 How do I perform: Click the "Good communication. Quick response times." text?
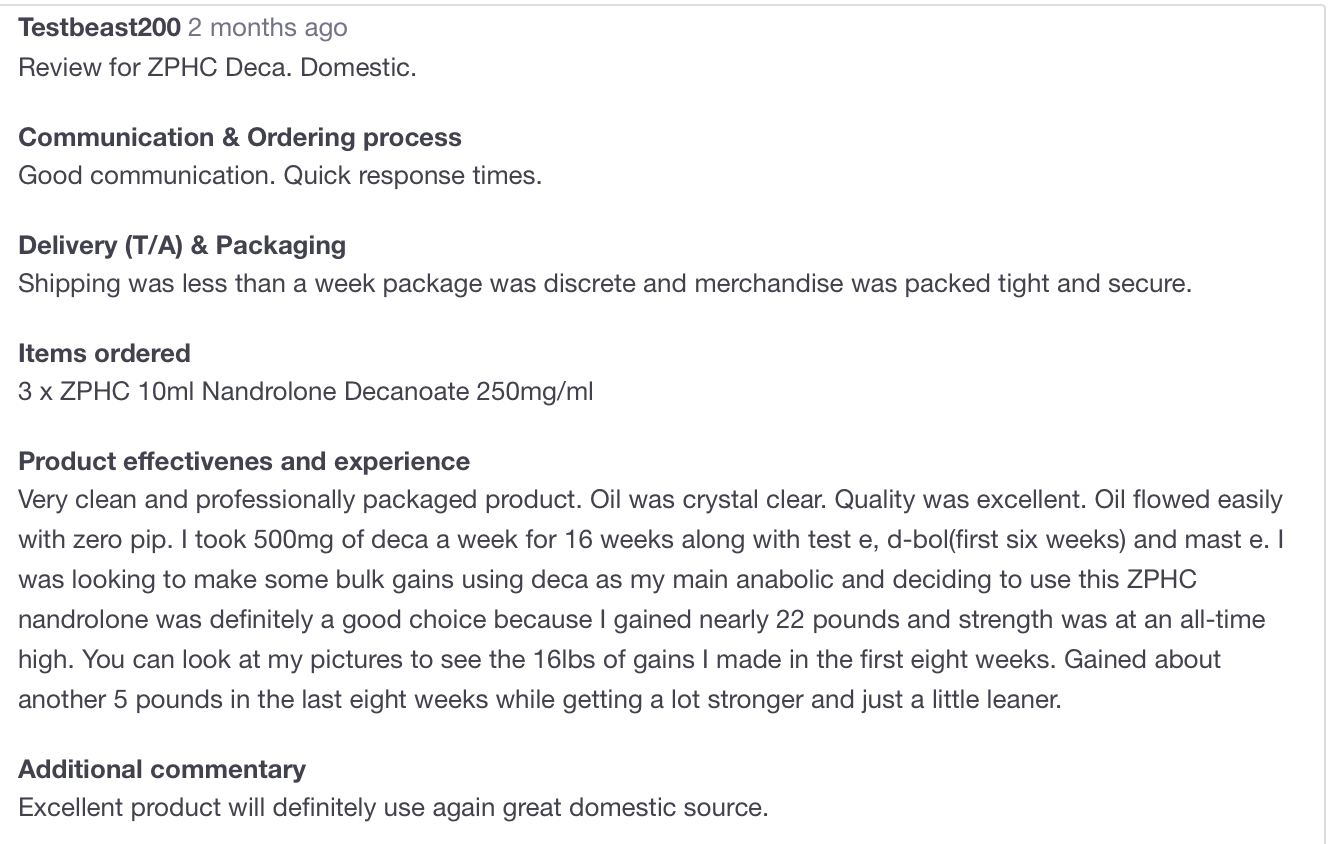pos(280,176)
